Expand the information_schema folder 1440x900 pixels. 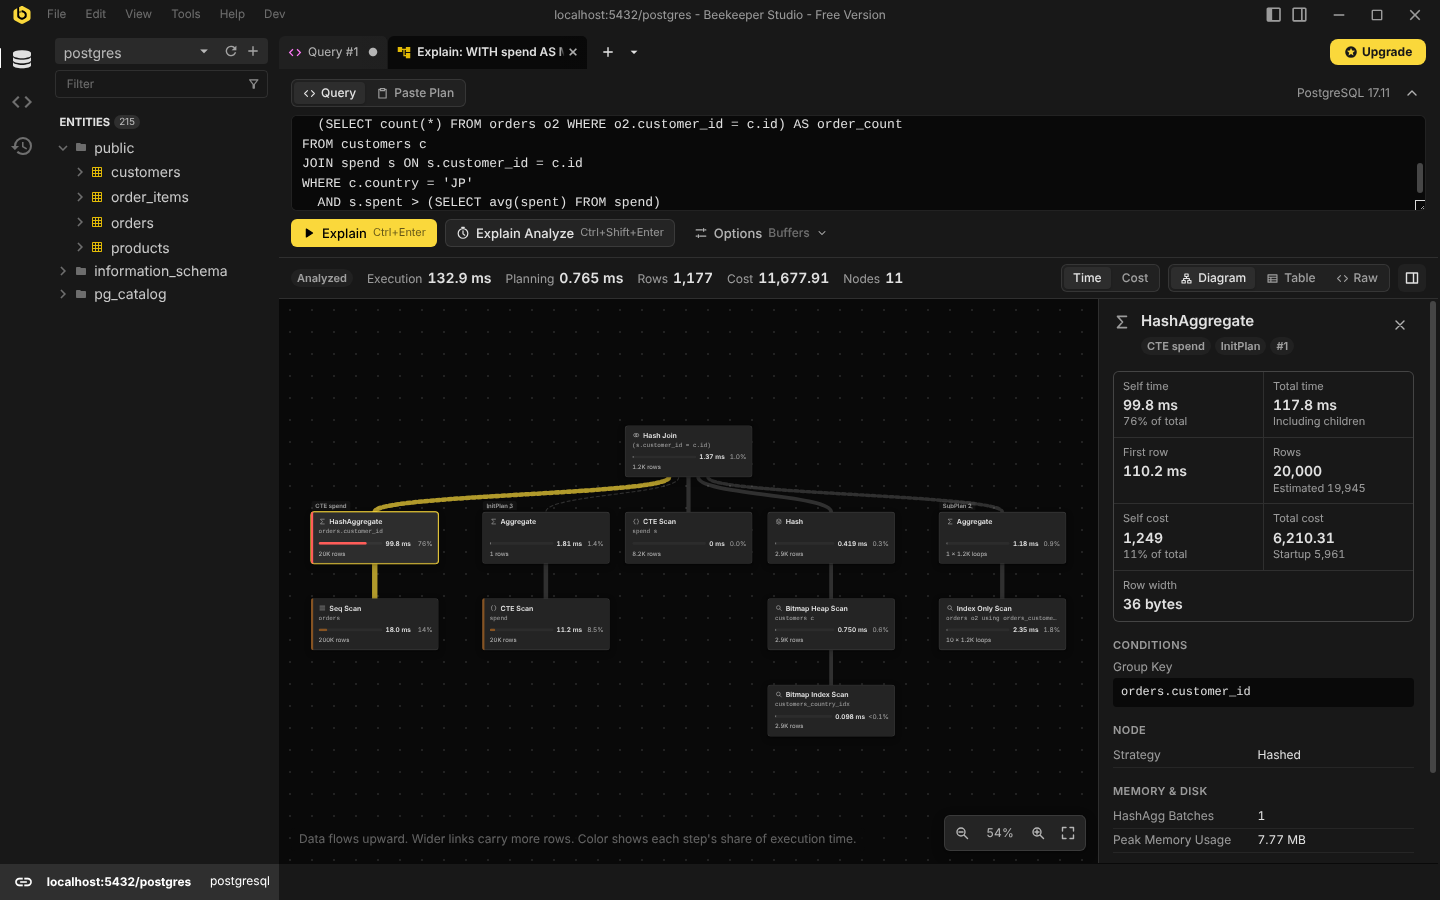coord(63,271)
